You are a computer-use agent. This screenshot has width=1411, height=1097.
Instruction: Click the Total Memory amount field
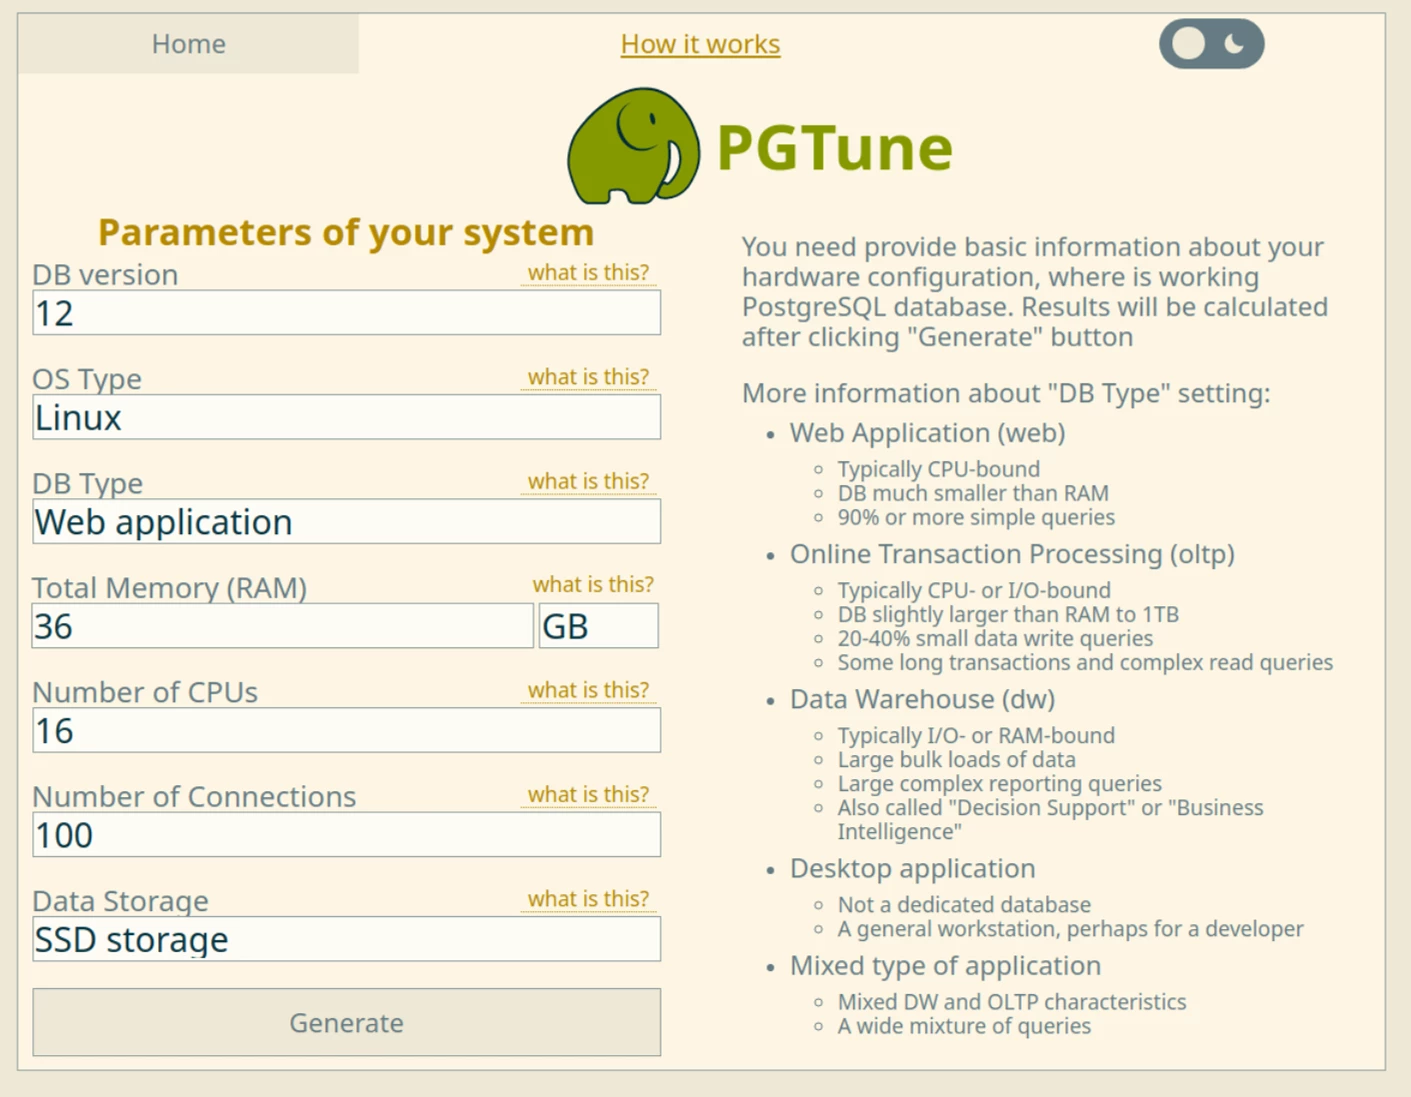[282, 627]
